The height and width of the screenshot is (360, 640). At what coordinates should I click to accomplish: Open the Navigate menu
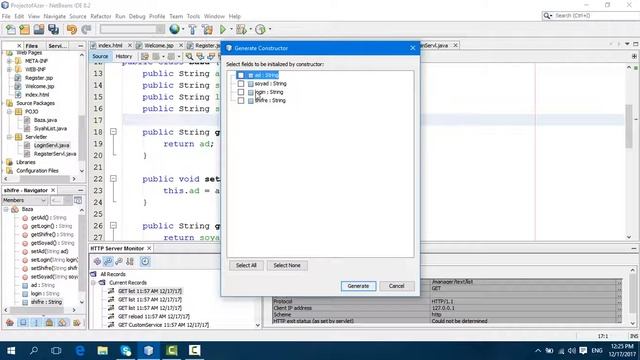[55, 16]
